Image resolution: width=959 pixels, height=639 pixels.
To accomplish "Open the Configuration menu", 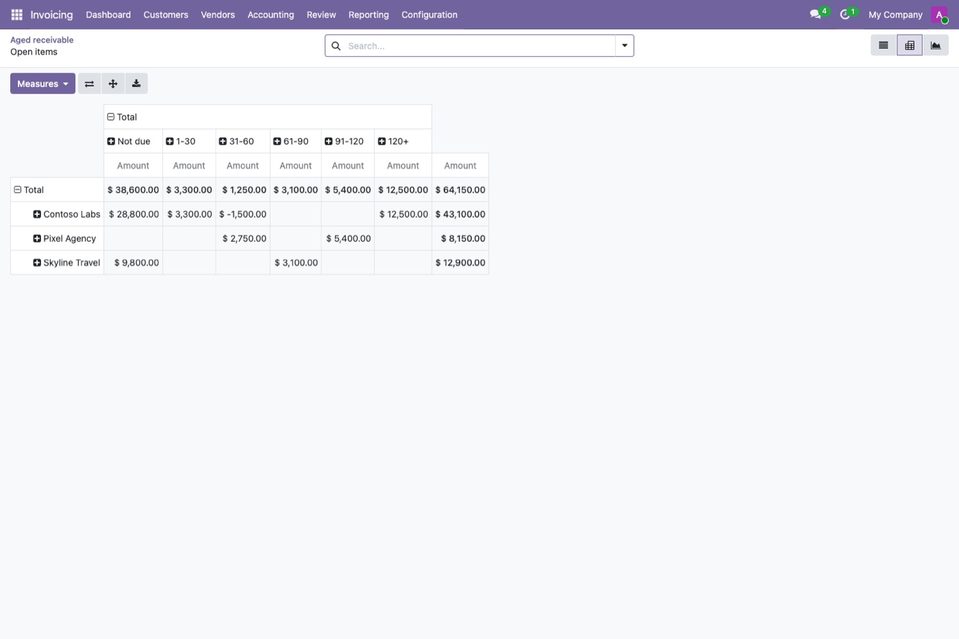I will tap(429, 15).
